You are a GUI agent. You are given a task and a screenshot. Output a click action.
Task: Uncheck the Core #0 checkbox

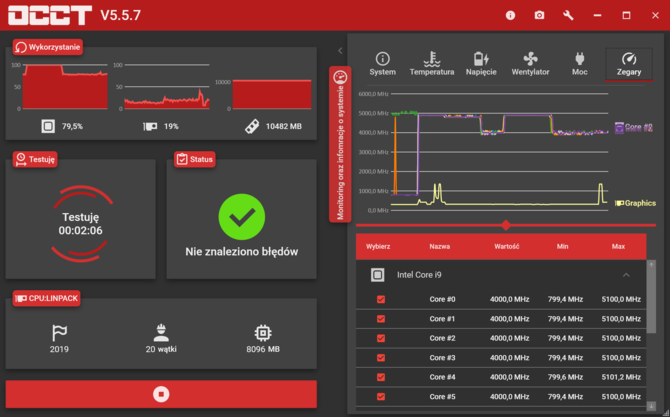tap(381, 300)
